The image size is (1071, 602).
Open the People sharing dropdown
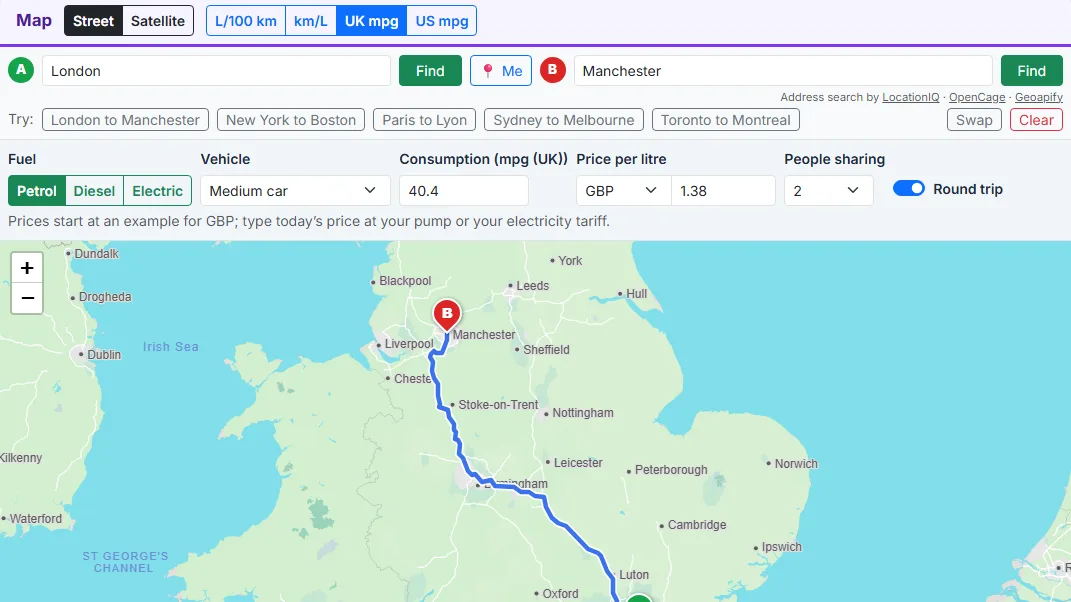[x=829, y=191]
